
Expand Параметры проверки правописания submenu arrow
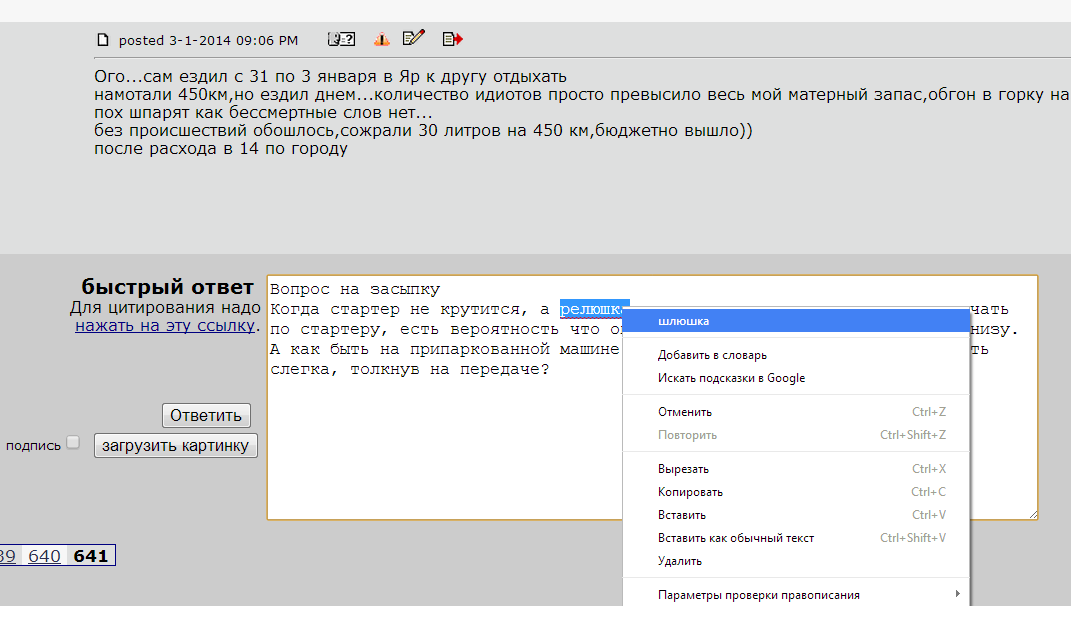(958, 594)
